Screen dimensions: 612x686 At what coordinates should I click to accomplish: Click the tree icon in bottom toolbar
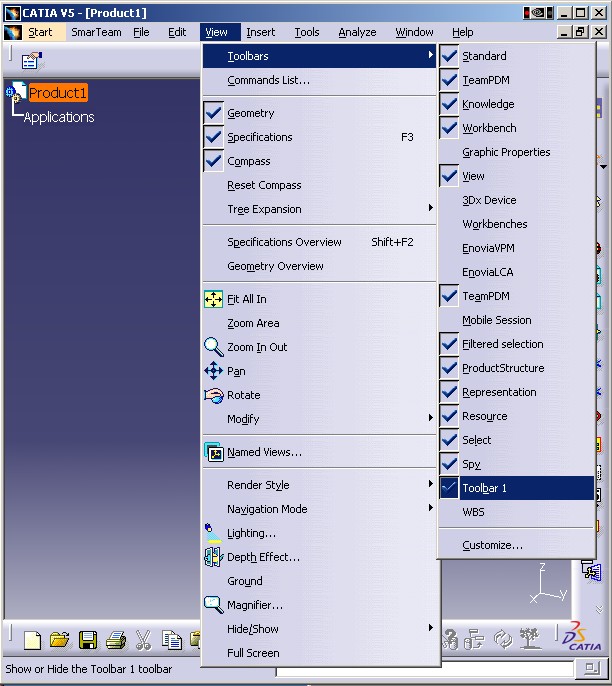coord(530,639)
